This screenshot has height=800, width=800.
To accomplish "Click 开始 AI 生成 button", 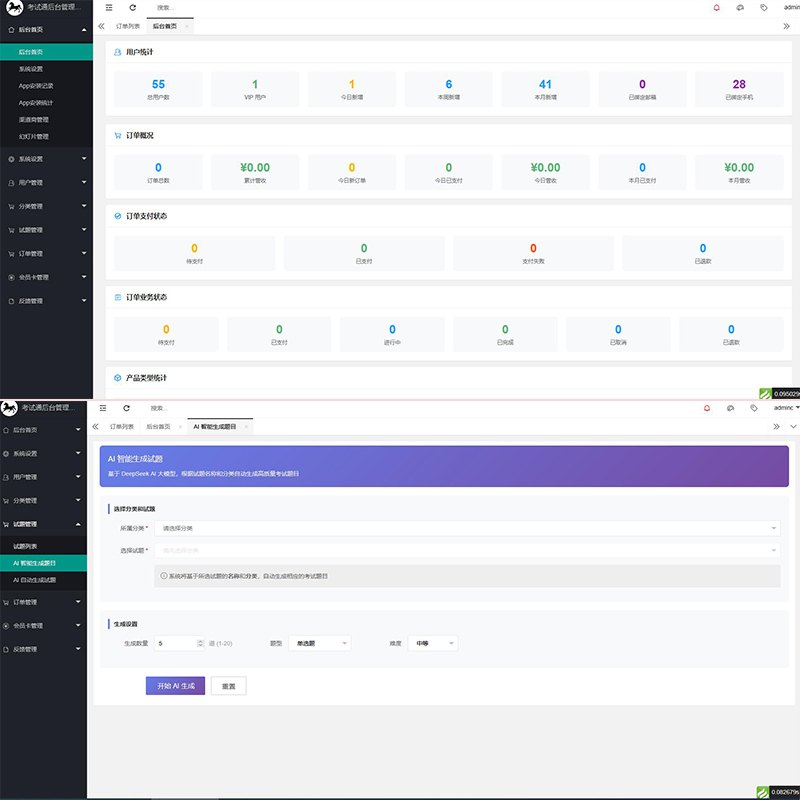I will coord(176,686).
